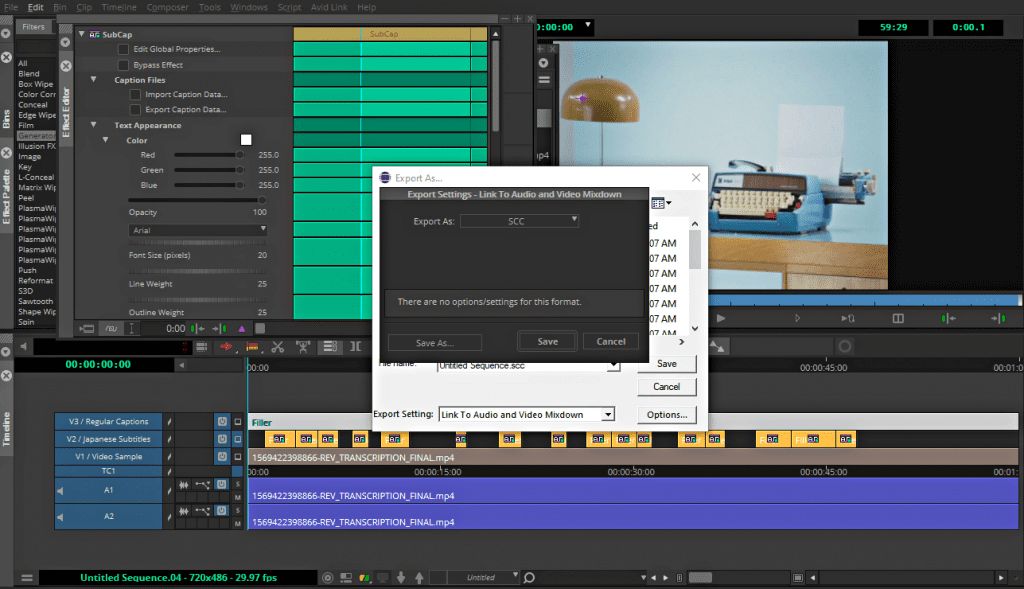Enable the Bypass Effect checkbox

point(124,64)
